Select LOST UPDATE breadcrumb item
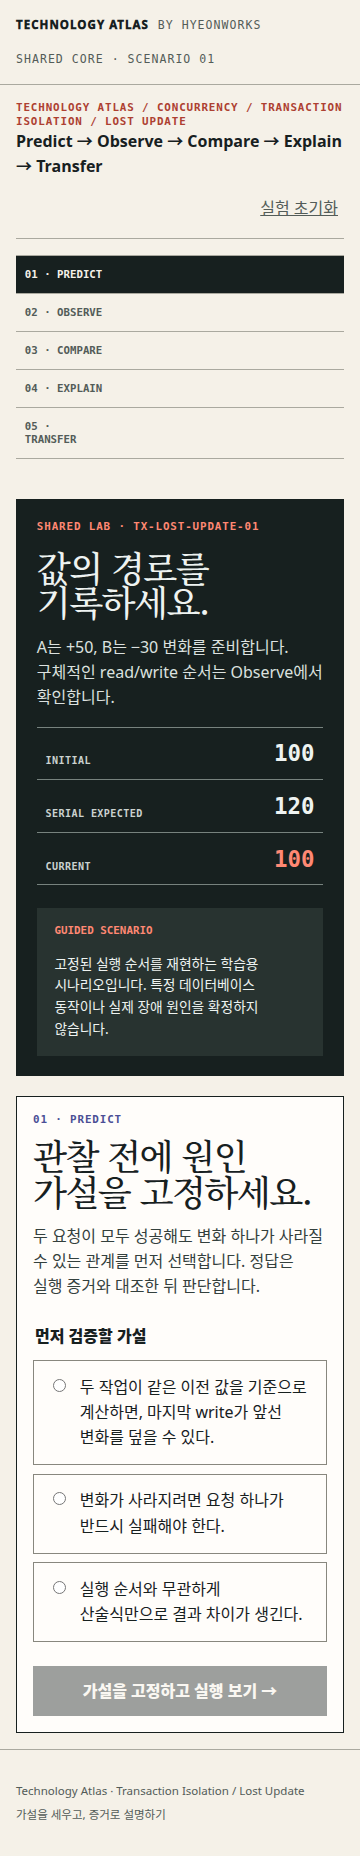Viewport: 360px width, 1856px height. point(146,121)
